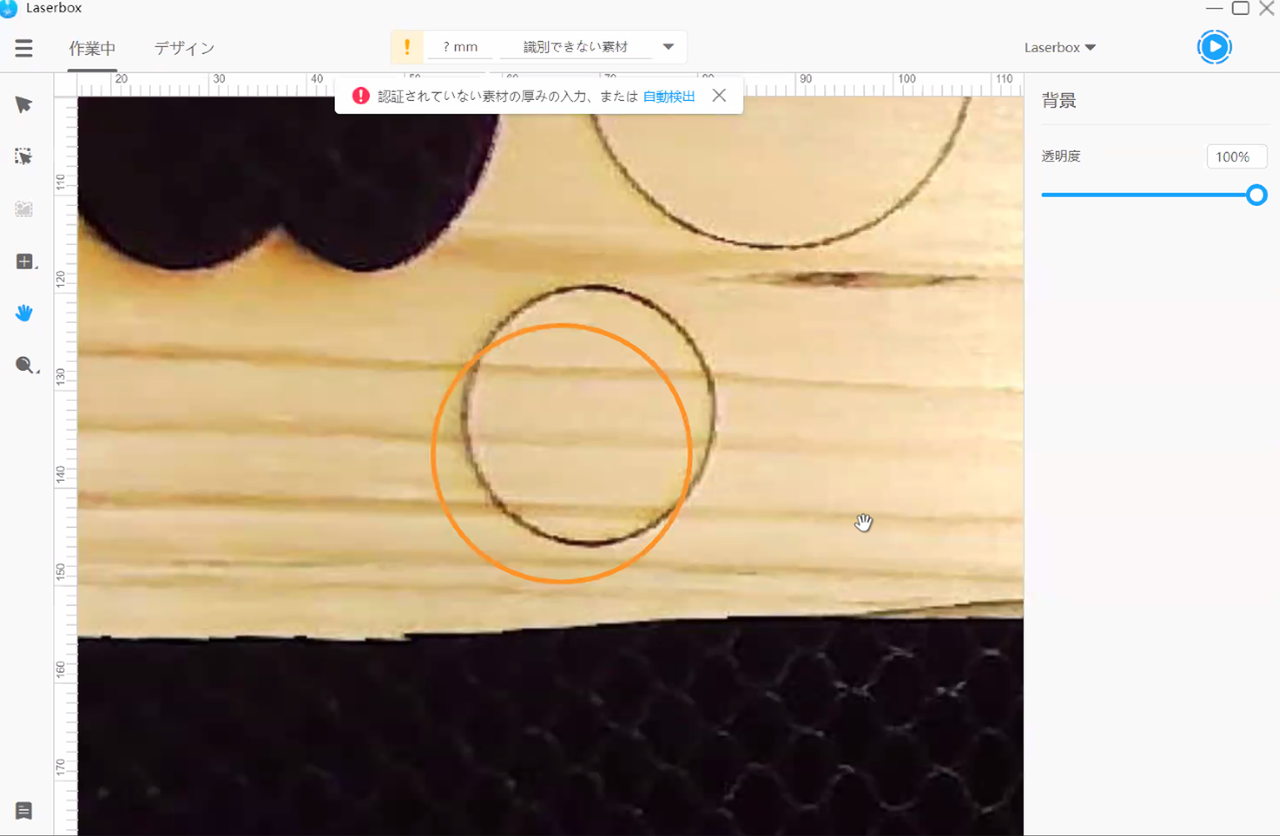The height and width of the screenshot is (836, 1280).
Task: Click the 自動検出 auto-detect link
Action: [668, 96]
